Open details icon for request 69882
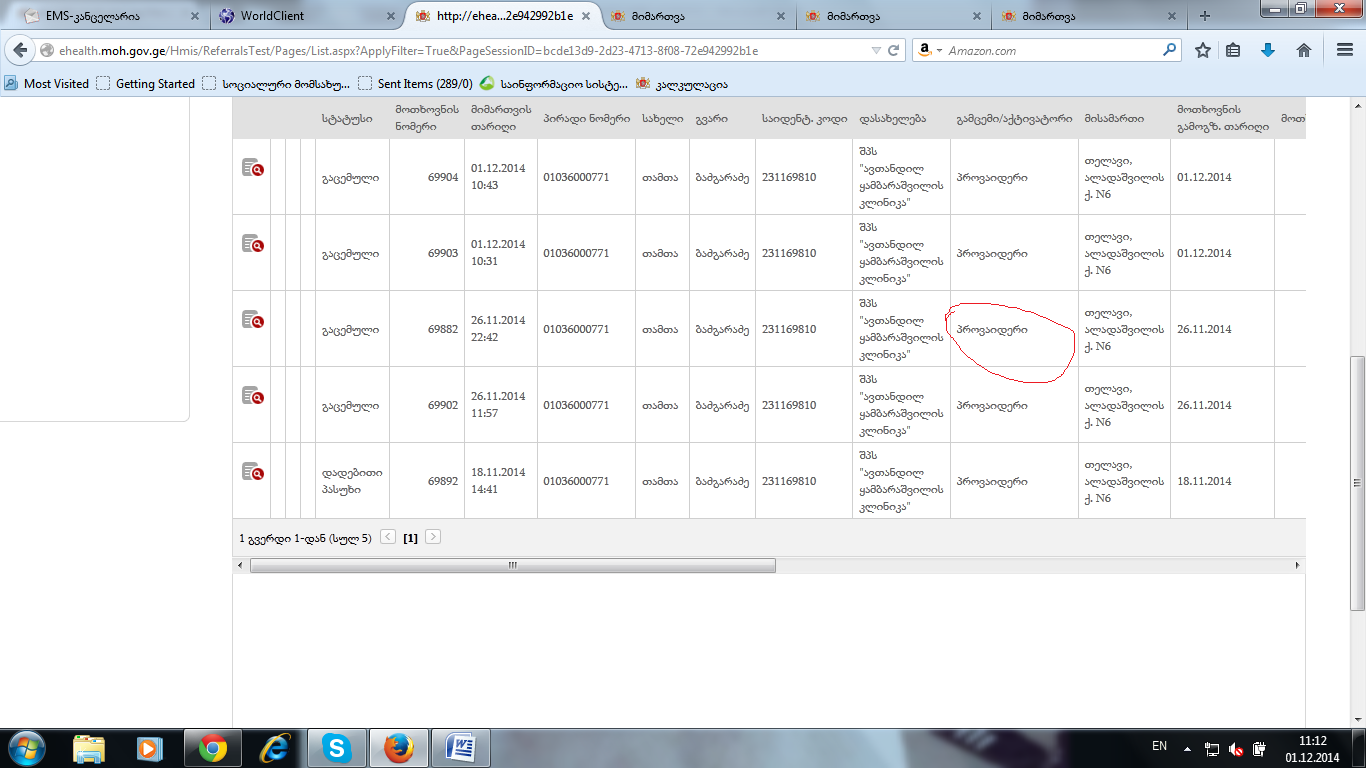The image size is (1366, 768). click(252, 320)
